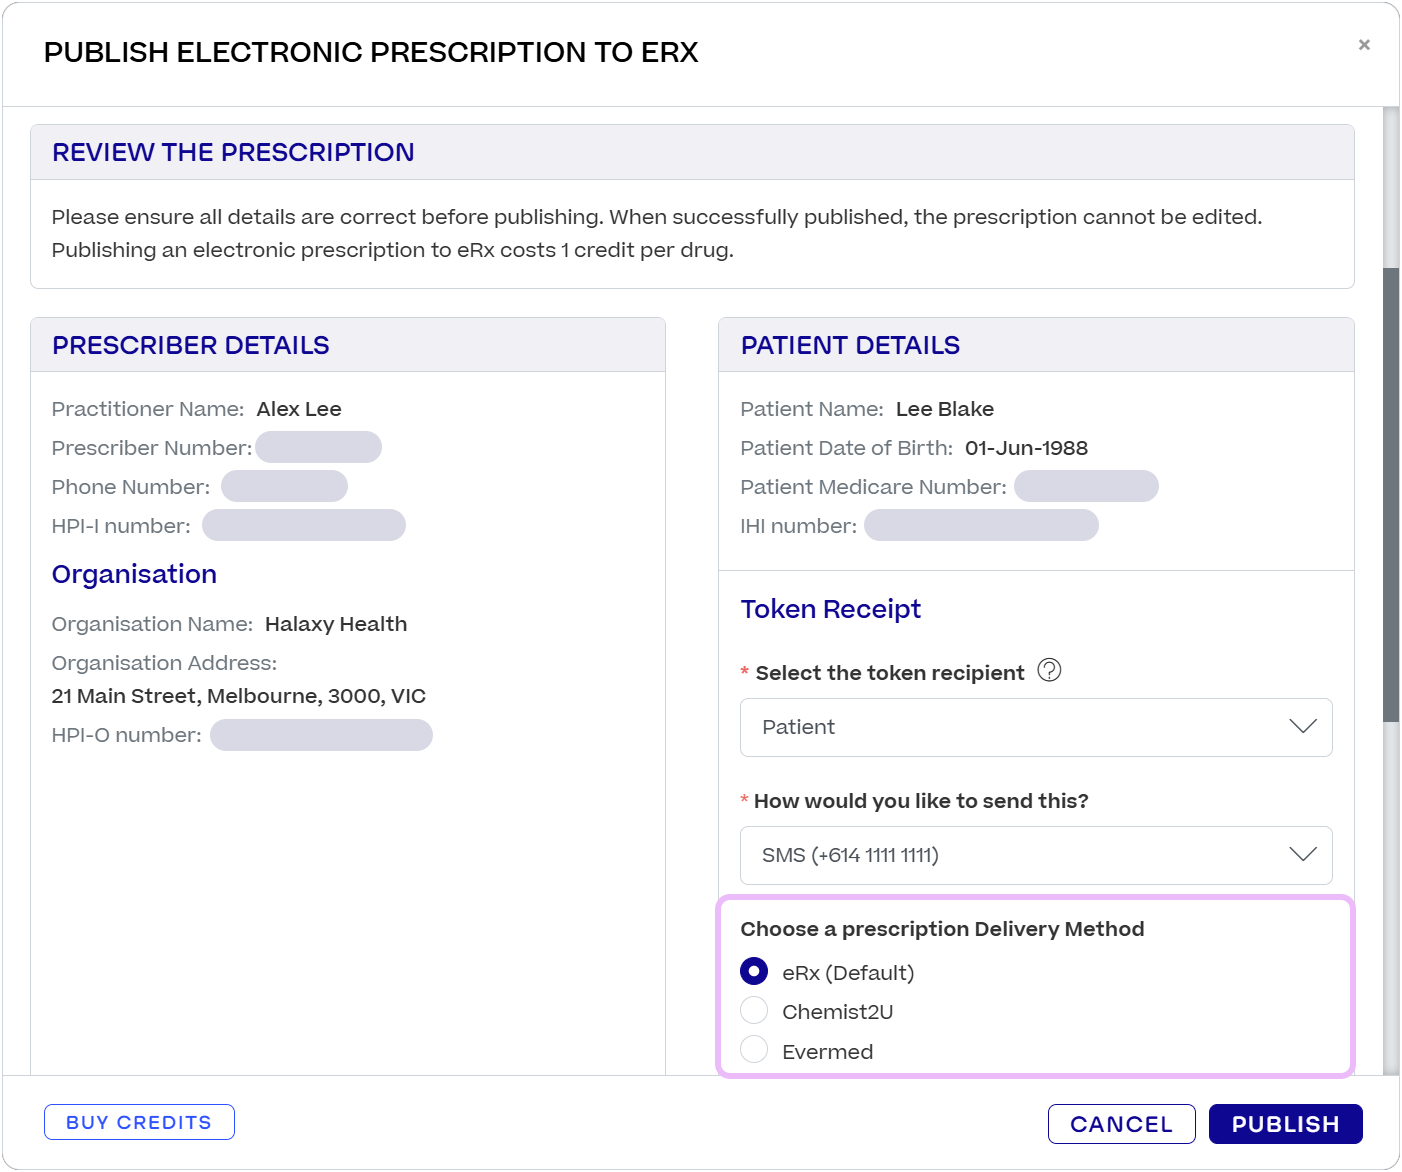Click the masked HPI-I number placeholder
The image size is (1402, 1172).
click(x=303, y=524)
